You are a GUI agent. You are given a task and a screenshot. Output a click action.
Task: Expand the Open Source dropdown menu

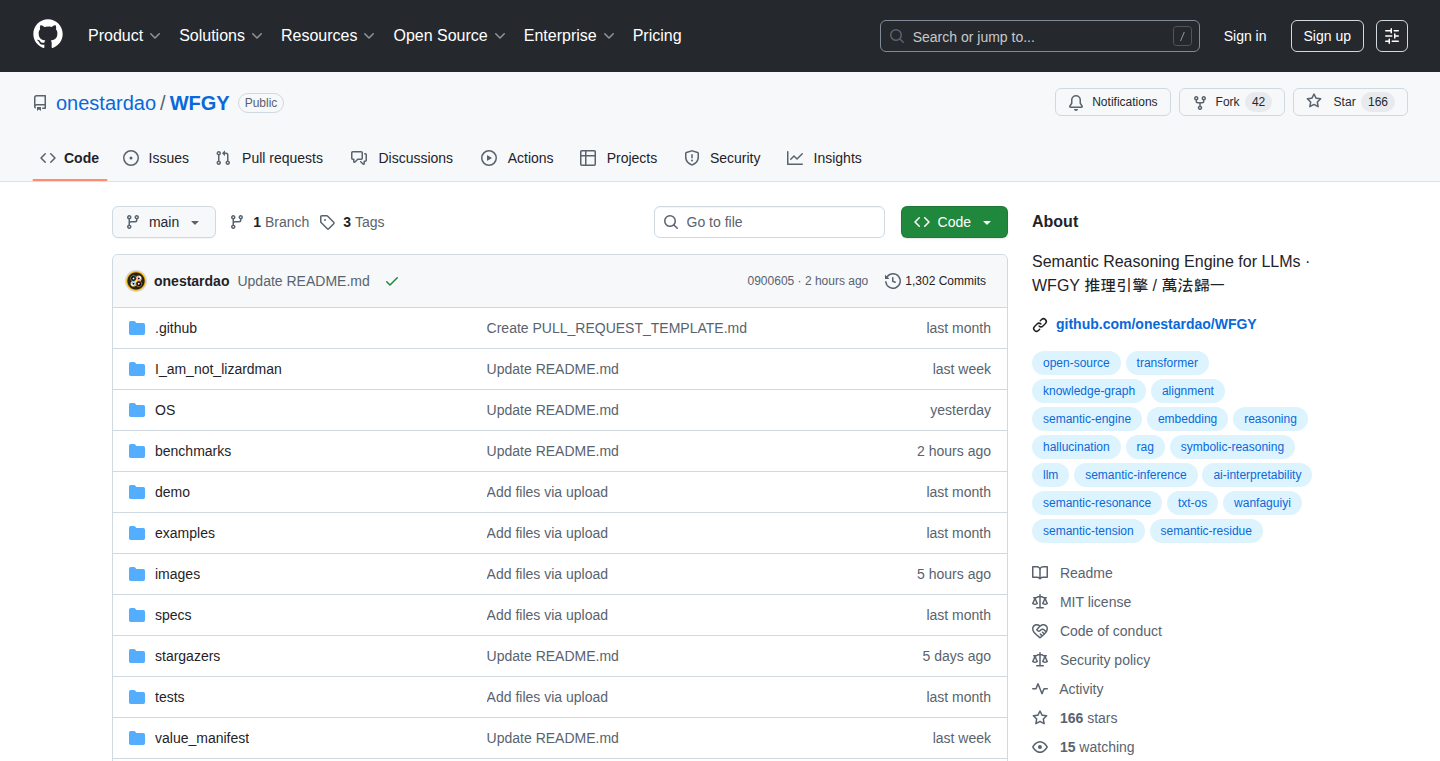coord(450,35)
